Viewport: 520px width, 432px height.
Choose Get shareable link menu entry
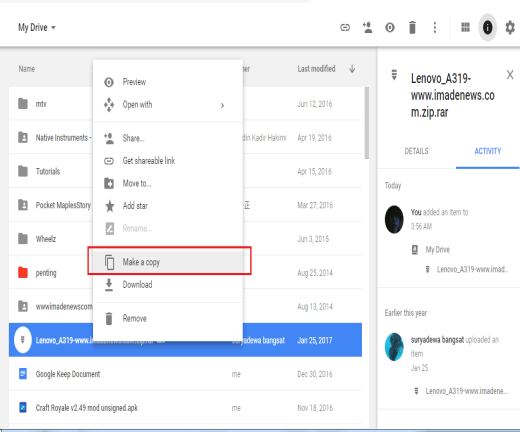point(168,161)
